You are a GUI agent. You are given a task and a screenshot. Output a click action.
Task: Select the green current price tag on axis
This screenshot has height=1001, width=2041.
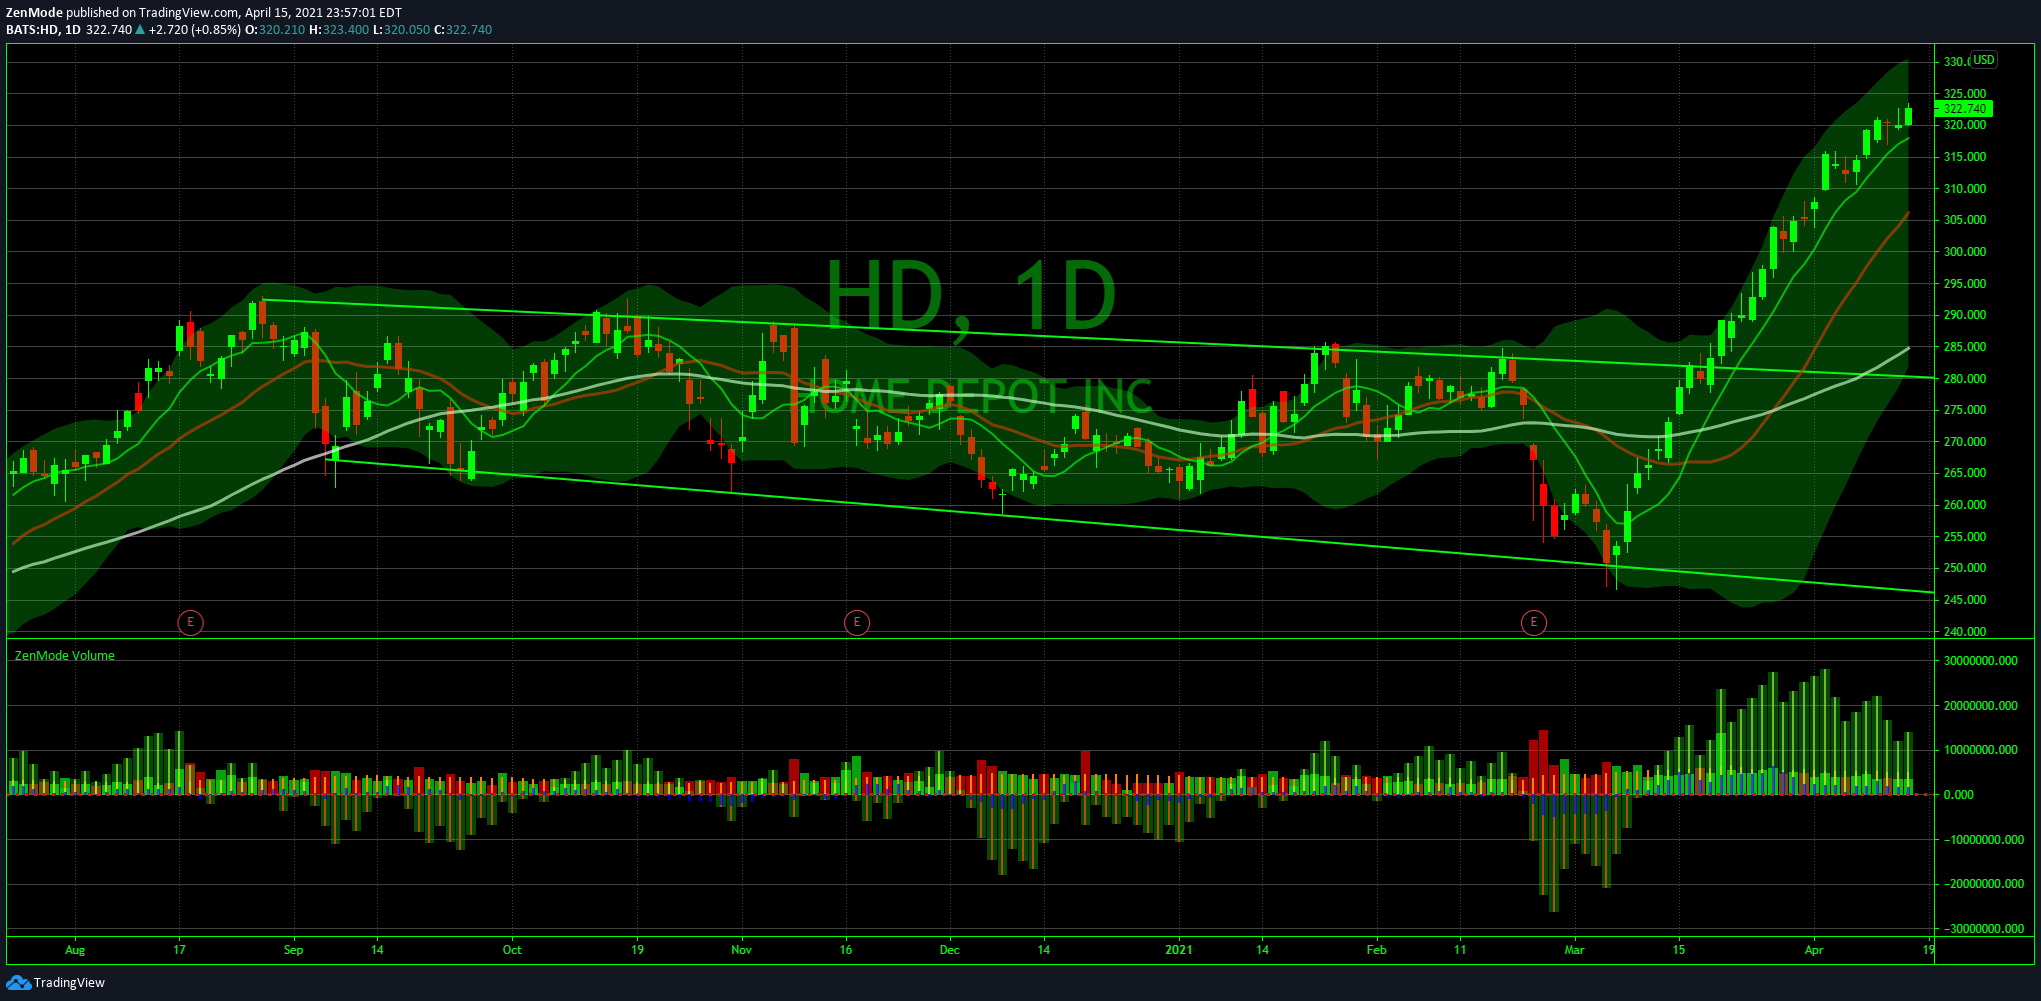pyautogui.click(x=1965, y=109)
